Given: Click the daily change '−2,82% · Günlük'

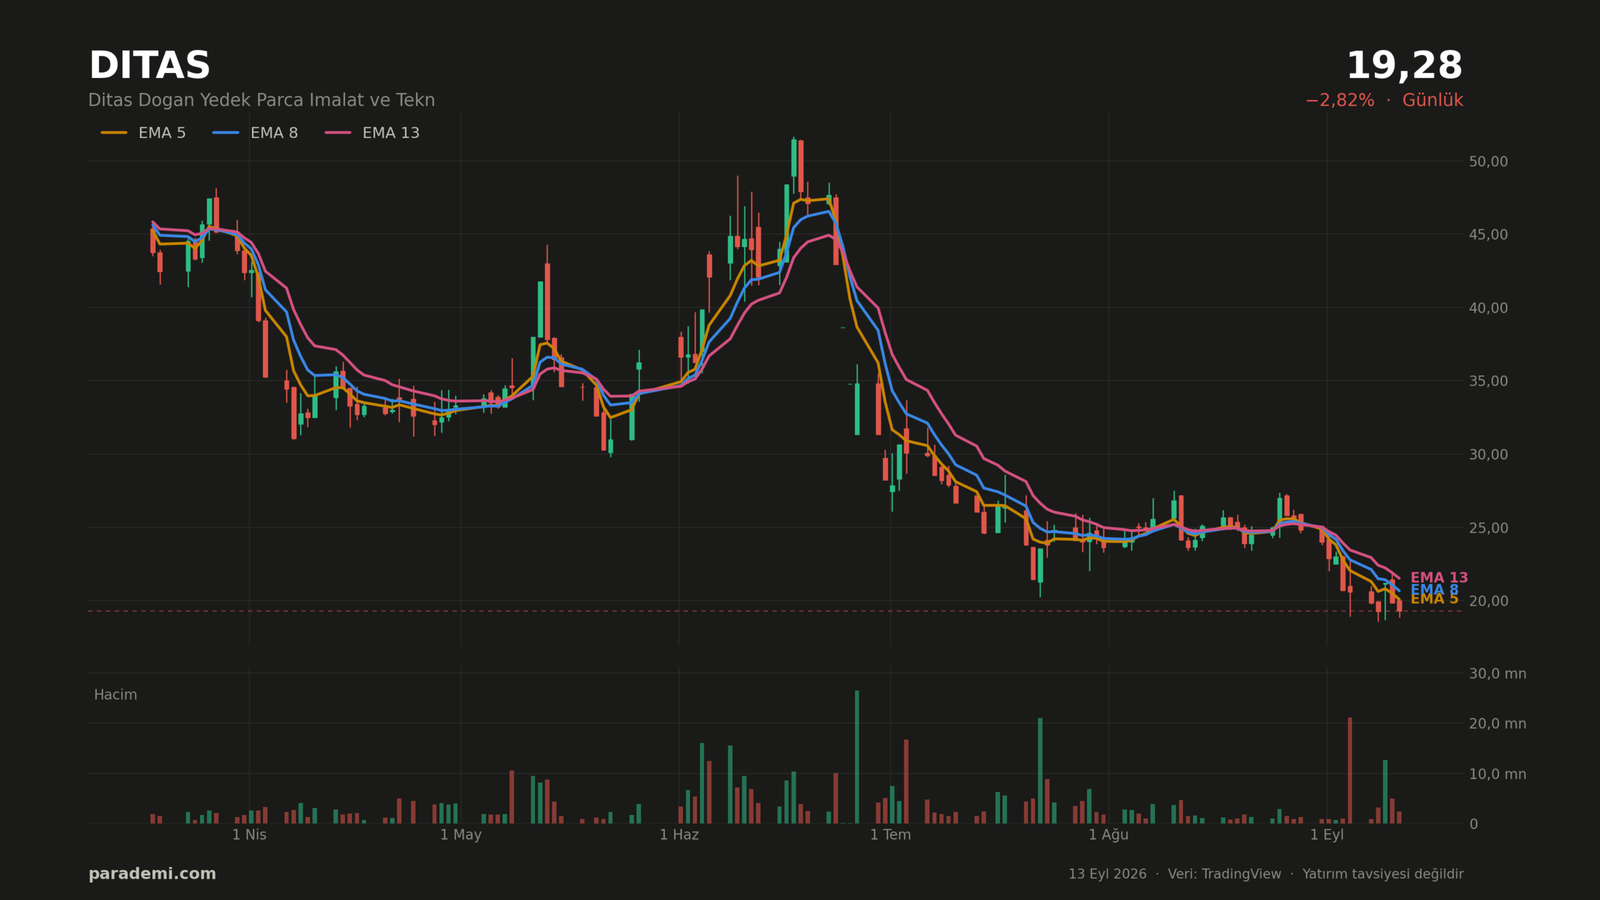Looking at the screenshot, I should 1384,100.
